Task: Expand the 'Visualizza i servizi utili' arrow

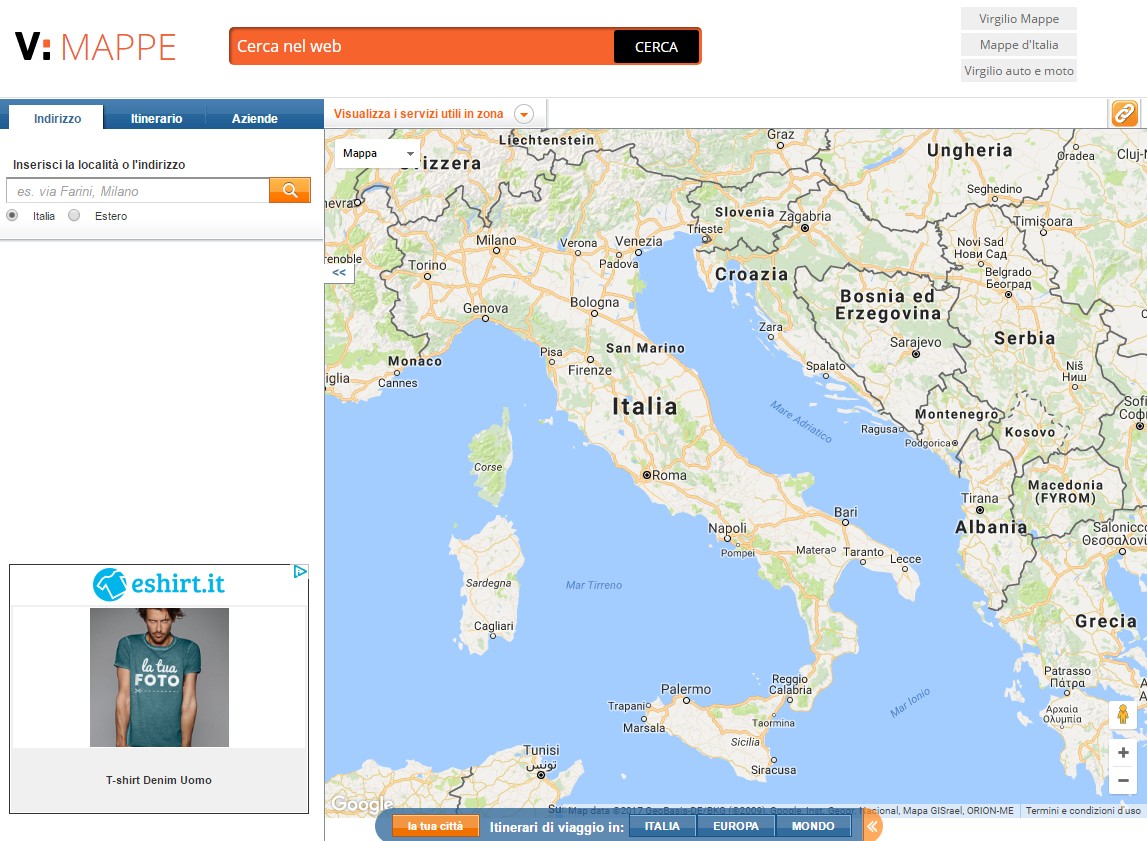Action: click(x=523, y=114)
